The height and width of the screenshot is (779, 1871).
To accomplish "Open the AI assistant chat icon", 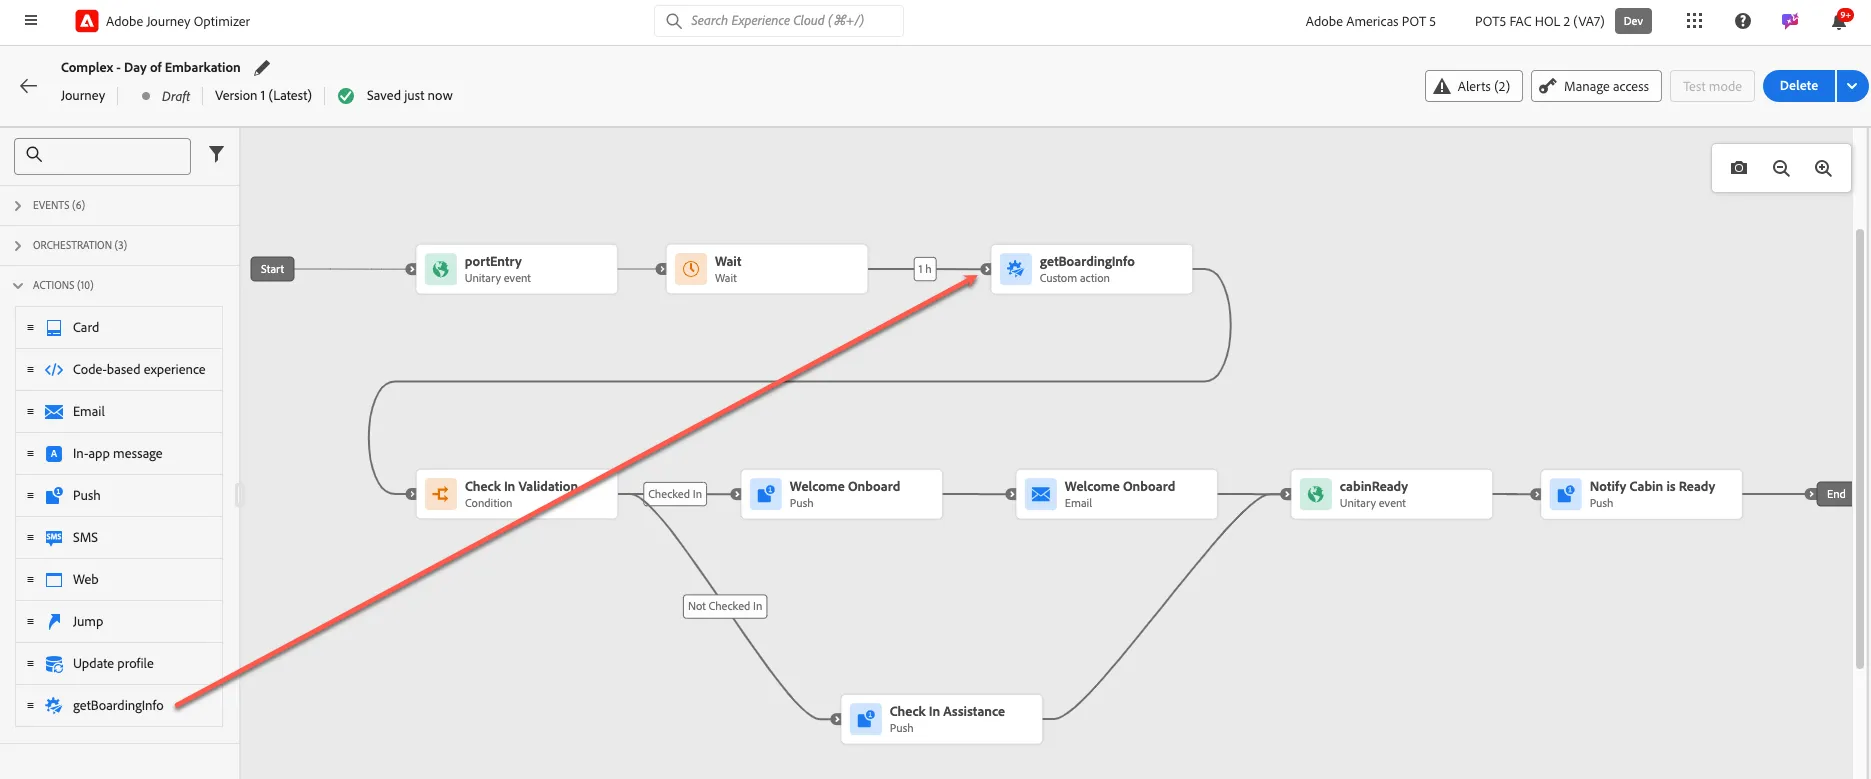I will 1790,21.
